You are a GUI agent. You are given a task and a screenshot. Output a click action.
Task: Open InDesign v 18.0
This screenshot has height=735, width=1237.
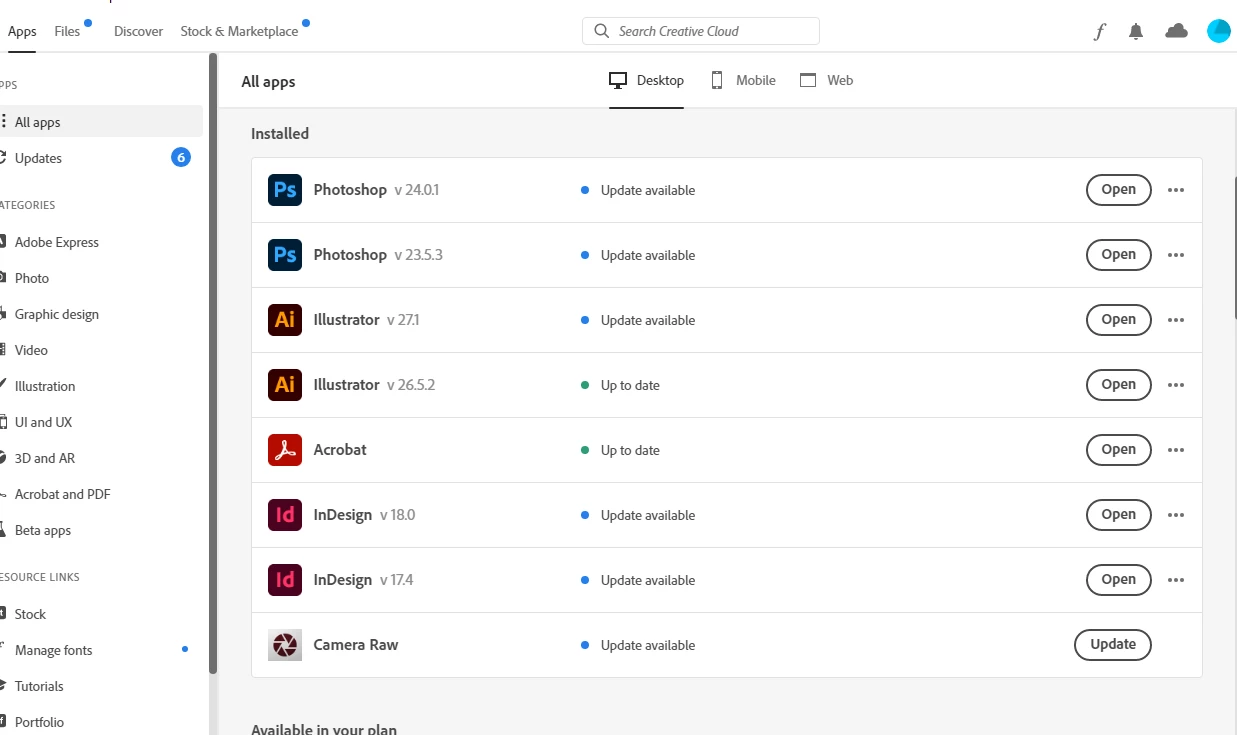point(1119,515)
